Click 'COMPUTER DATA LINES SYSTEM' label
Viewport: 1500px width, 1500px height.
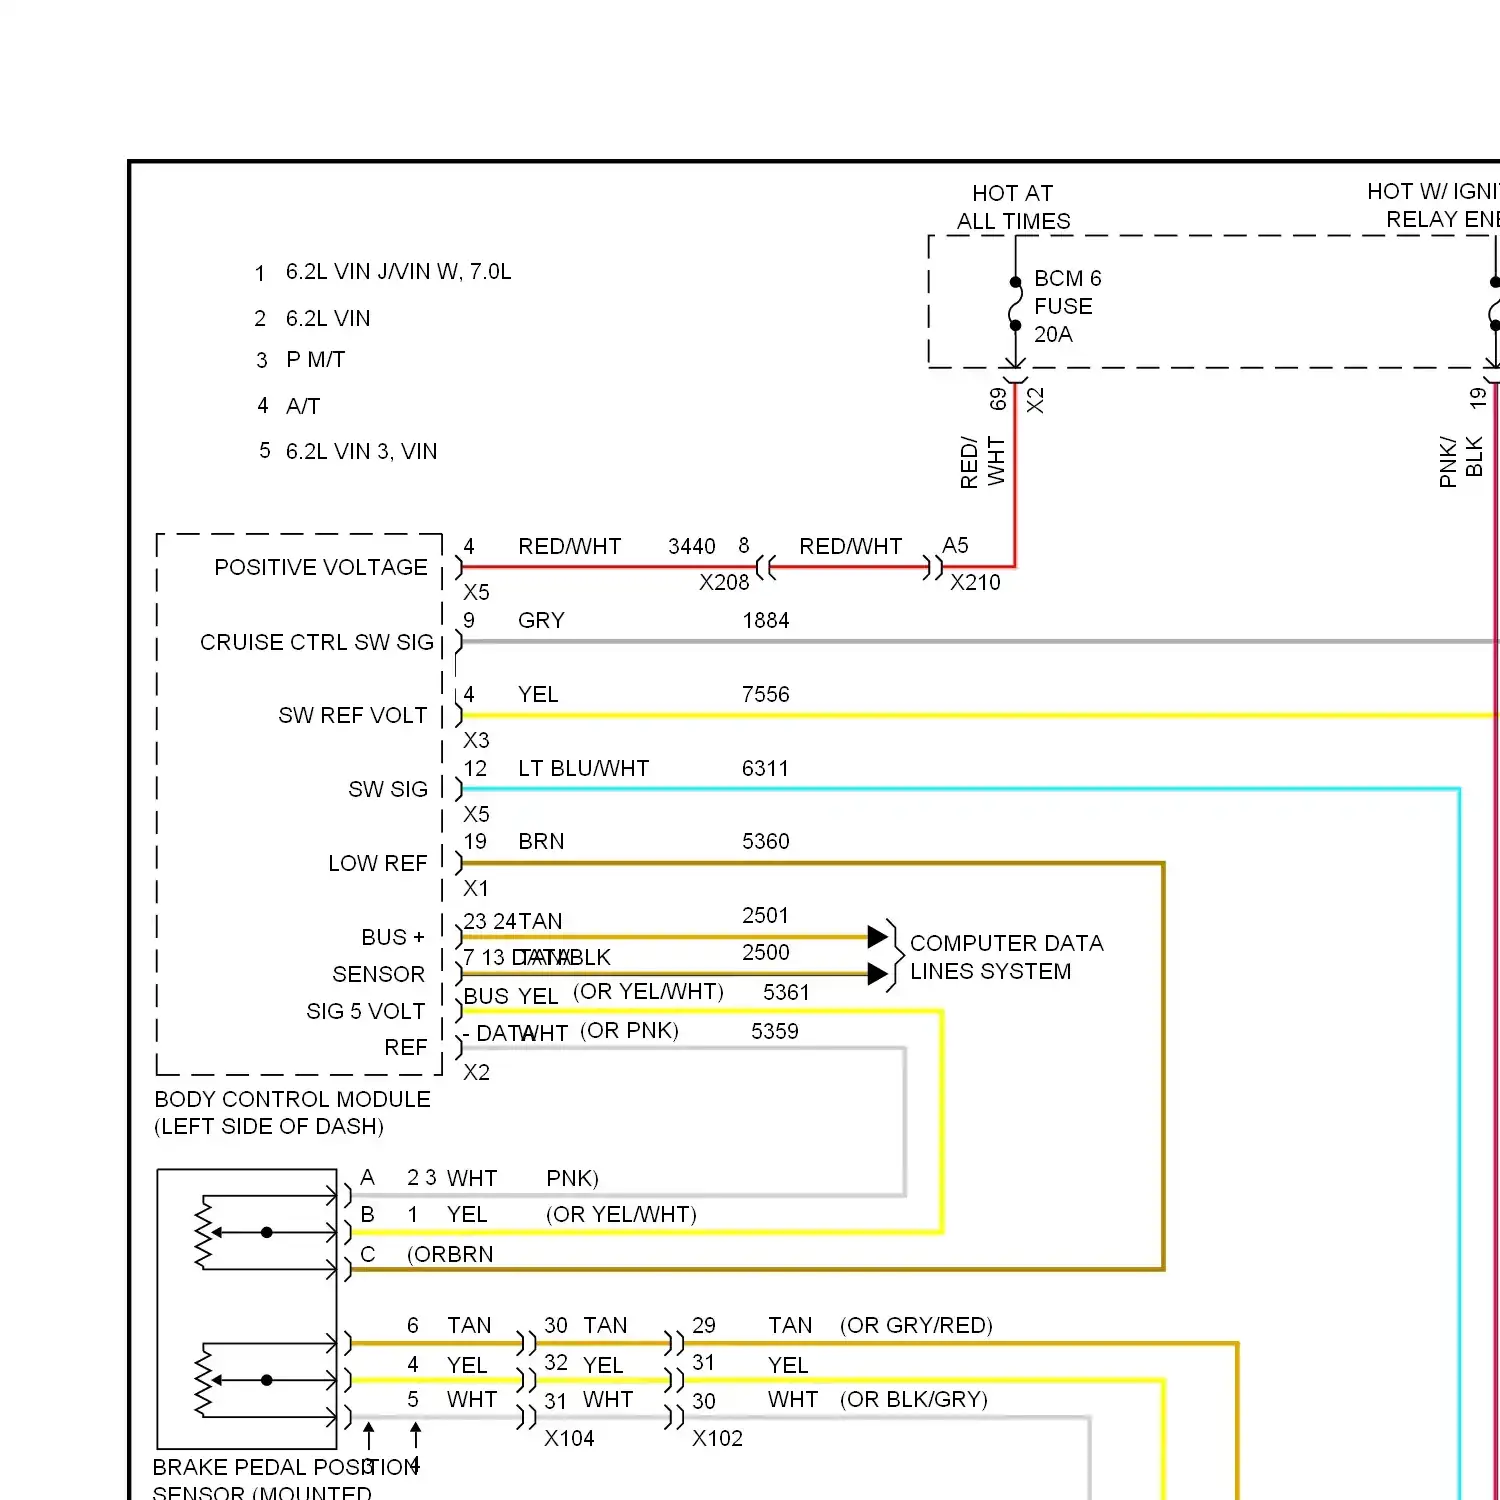tap(1007, 957)
